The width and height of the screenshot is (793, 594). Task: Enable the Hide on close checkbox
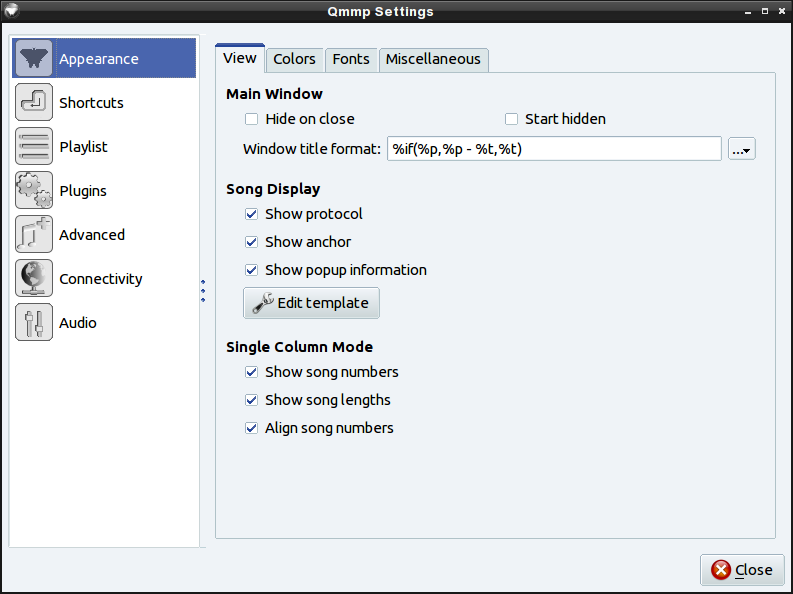tap(251, 119)
